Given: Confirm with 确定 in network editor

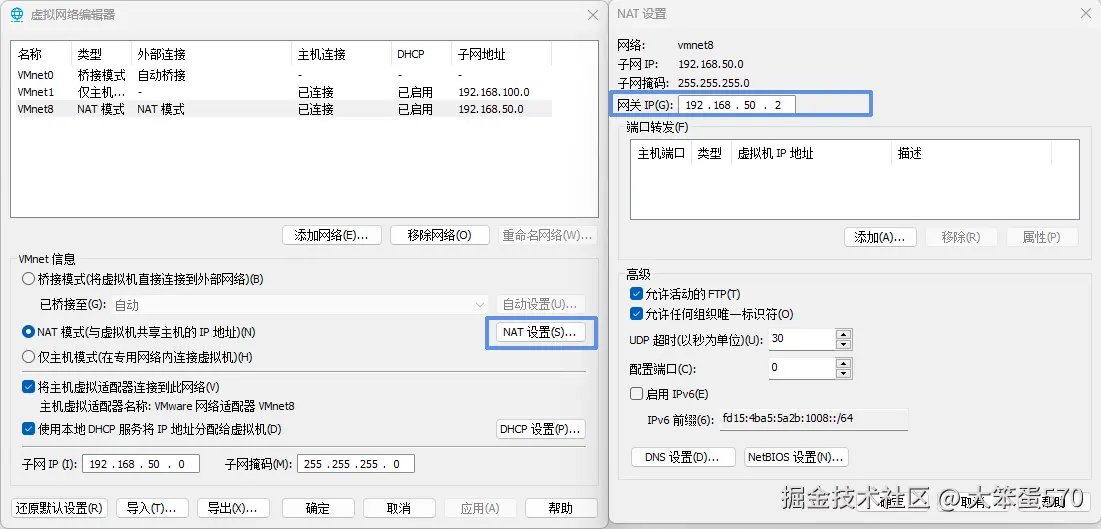Looking at the screenshot, I should pyautogui.click(x=318, y=508).
